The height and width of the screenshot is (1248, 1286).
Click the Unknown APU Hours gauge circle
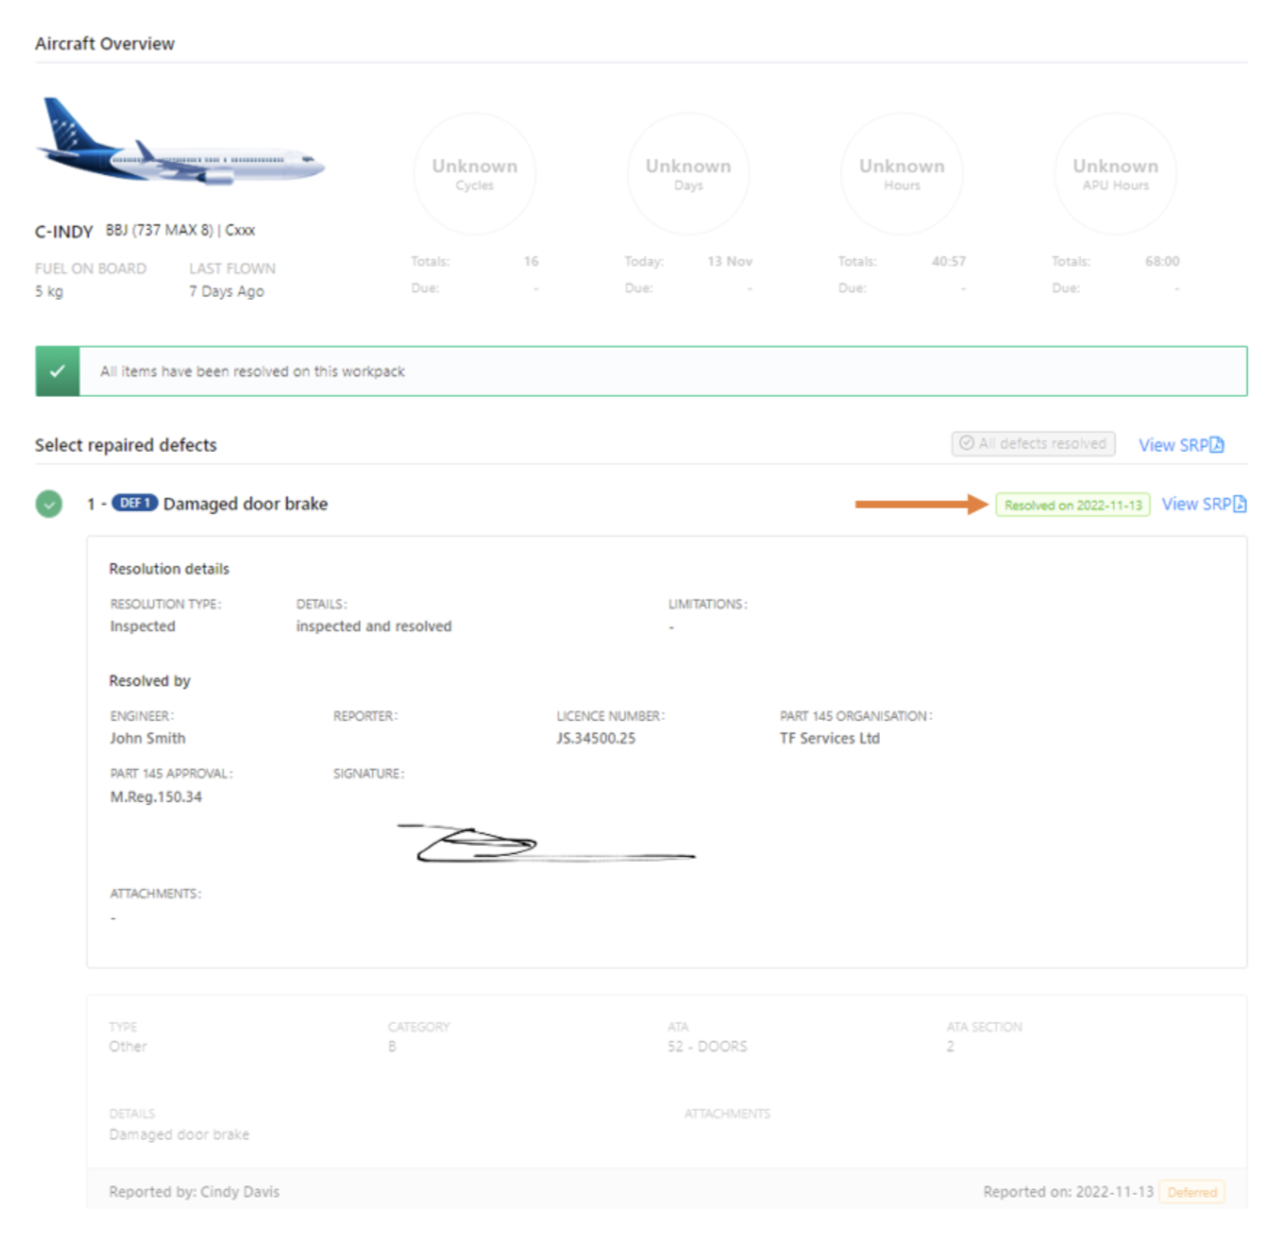click(x=1115, y=174)
